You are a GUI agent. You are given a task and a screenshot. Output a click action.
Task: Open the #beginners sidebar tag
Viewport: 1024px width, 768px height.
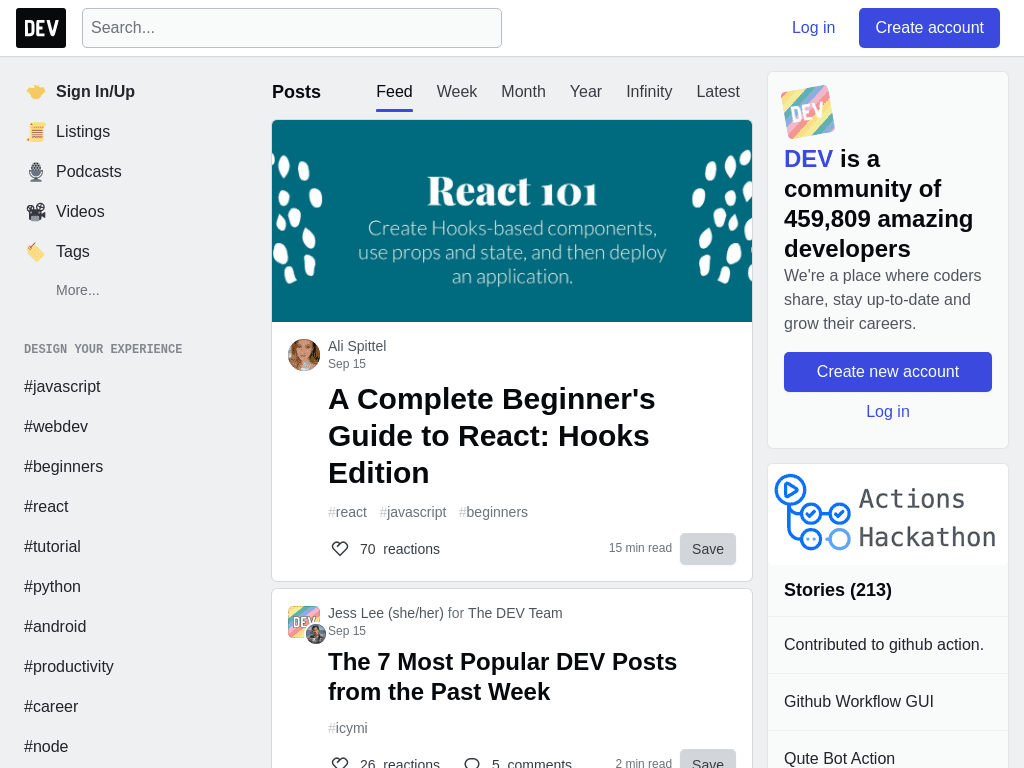point(63,466)
